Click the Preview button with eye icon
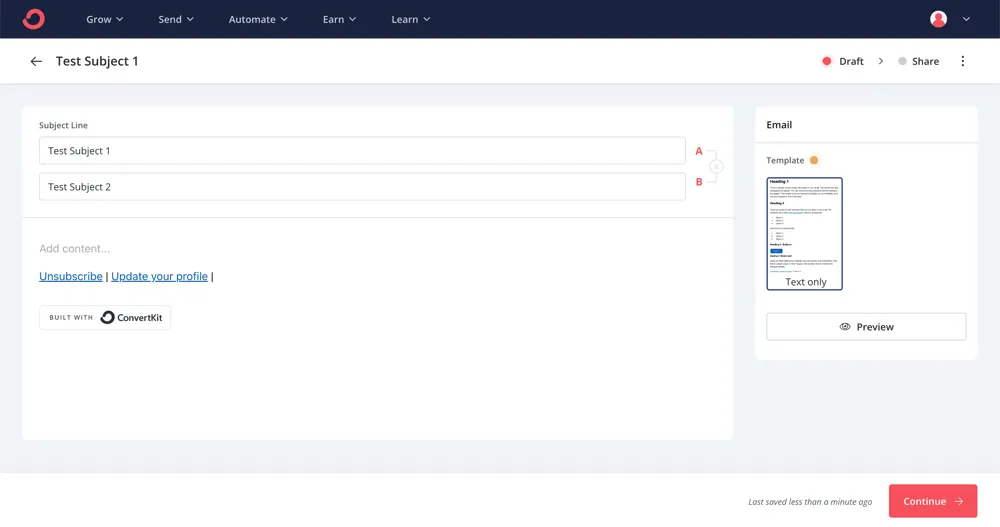1000x527 pixels. point(866,327)
